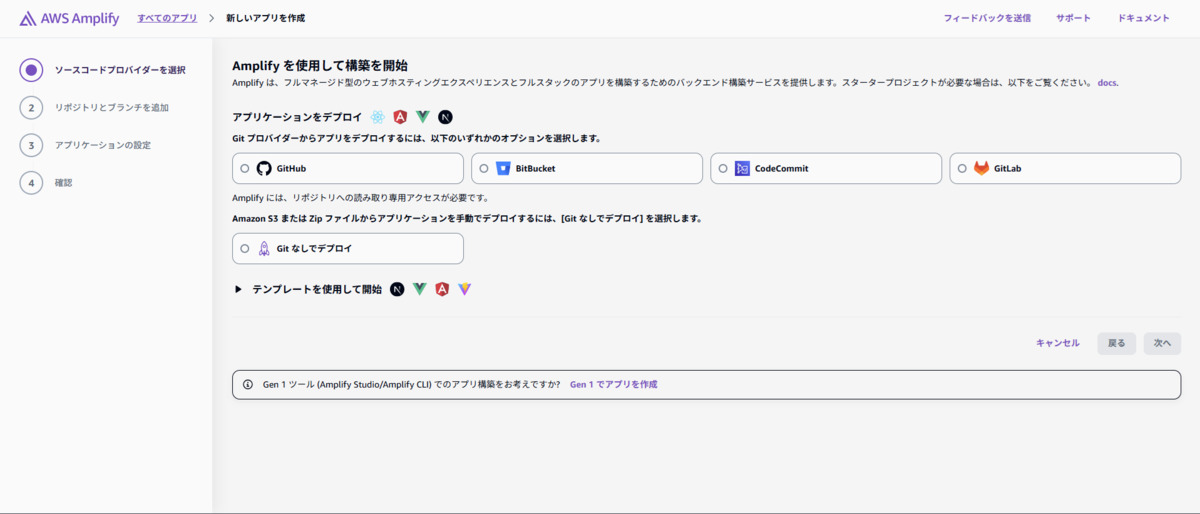Click the BitBucket bucket icon
Screen dimensions: 1200x514
tap(503, 168)
